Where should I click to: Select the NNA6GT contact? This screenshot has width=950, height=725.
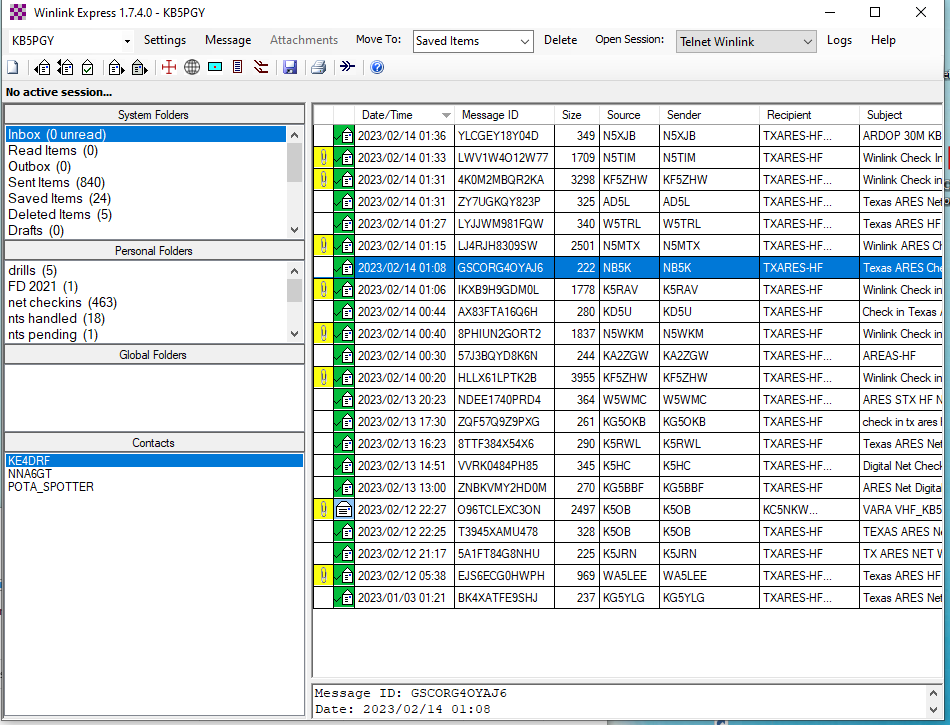click(x=30, y=474)
